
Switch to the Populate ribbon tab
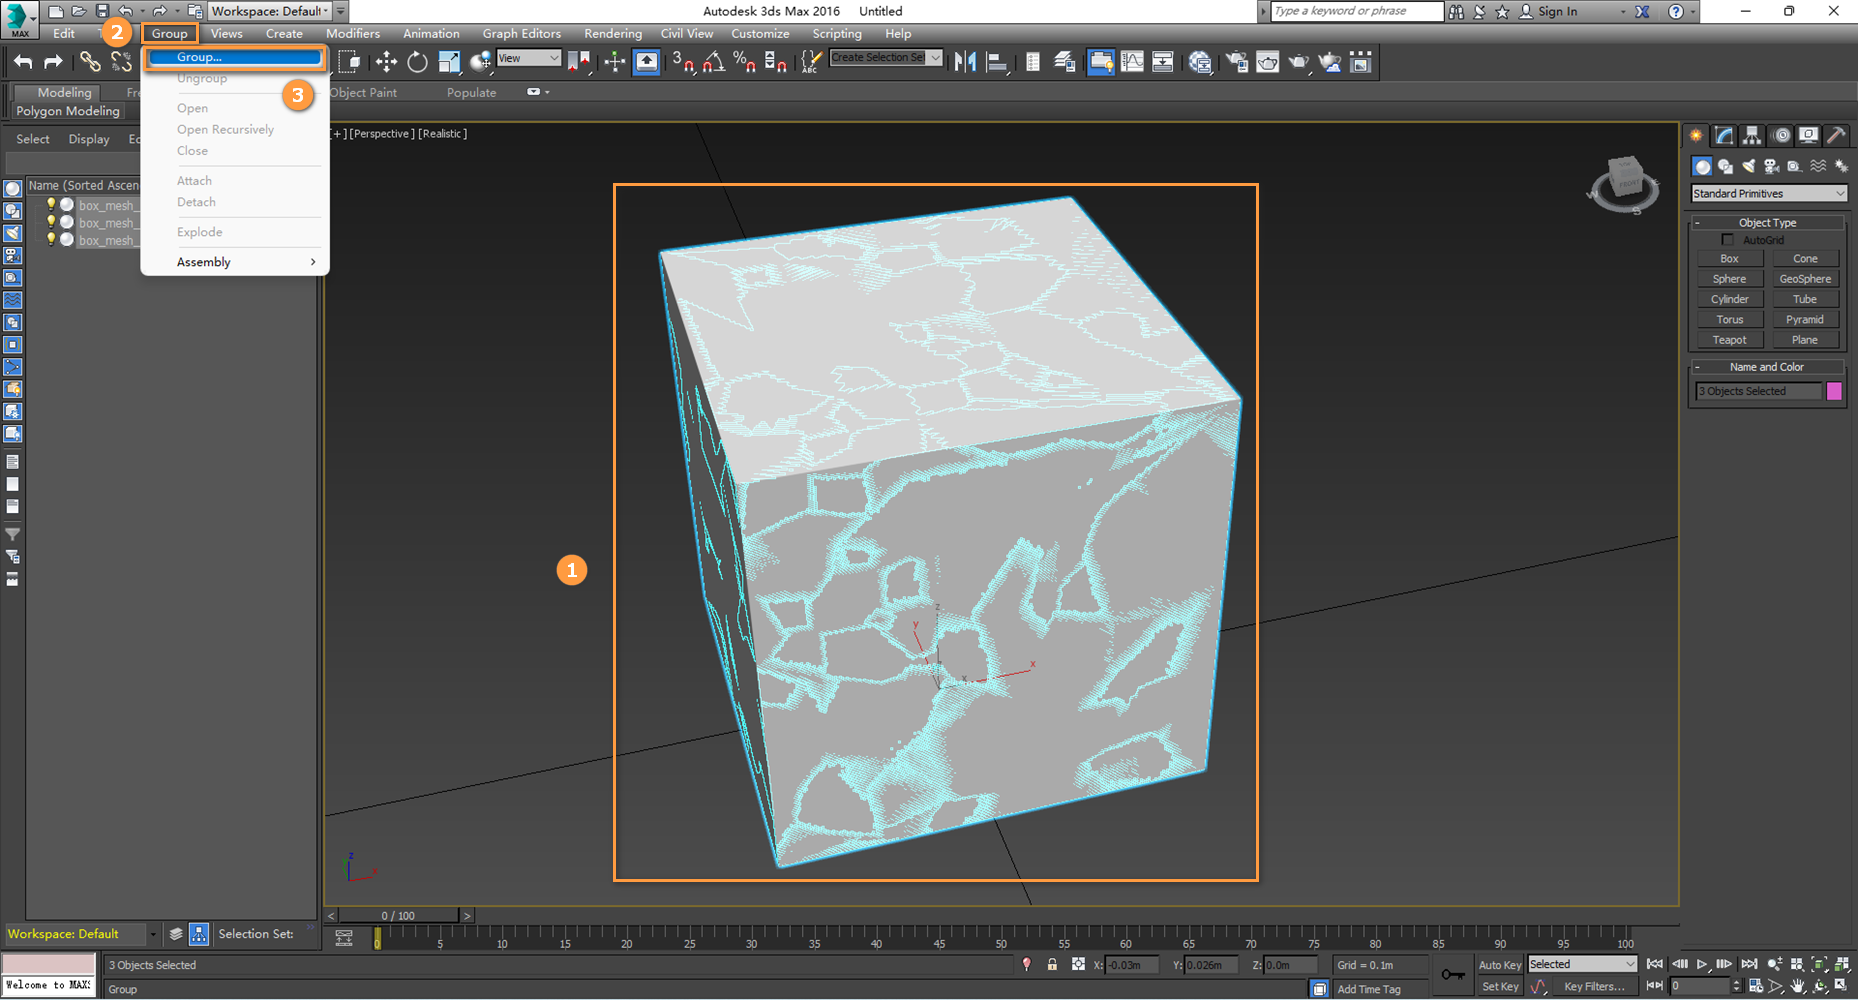click(471, 93)
